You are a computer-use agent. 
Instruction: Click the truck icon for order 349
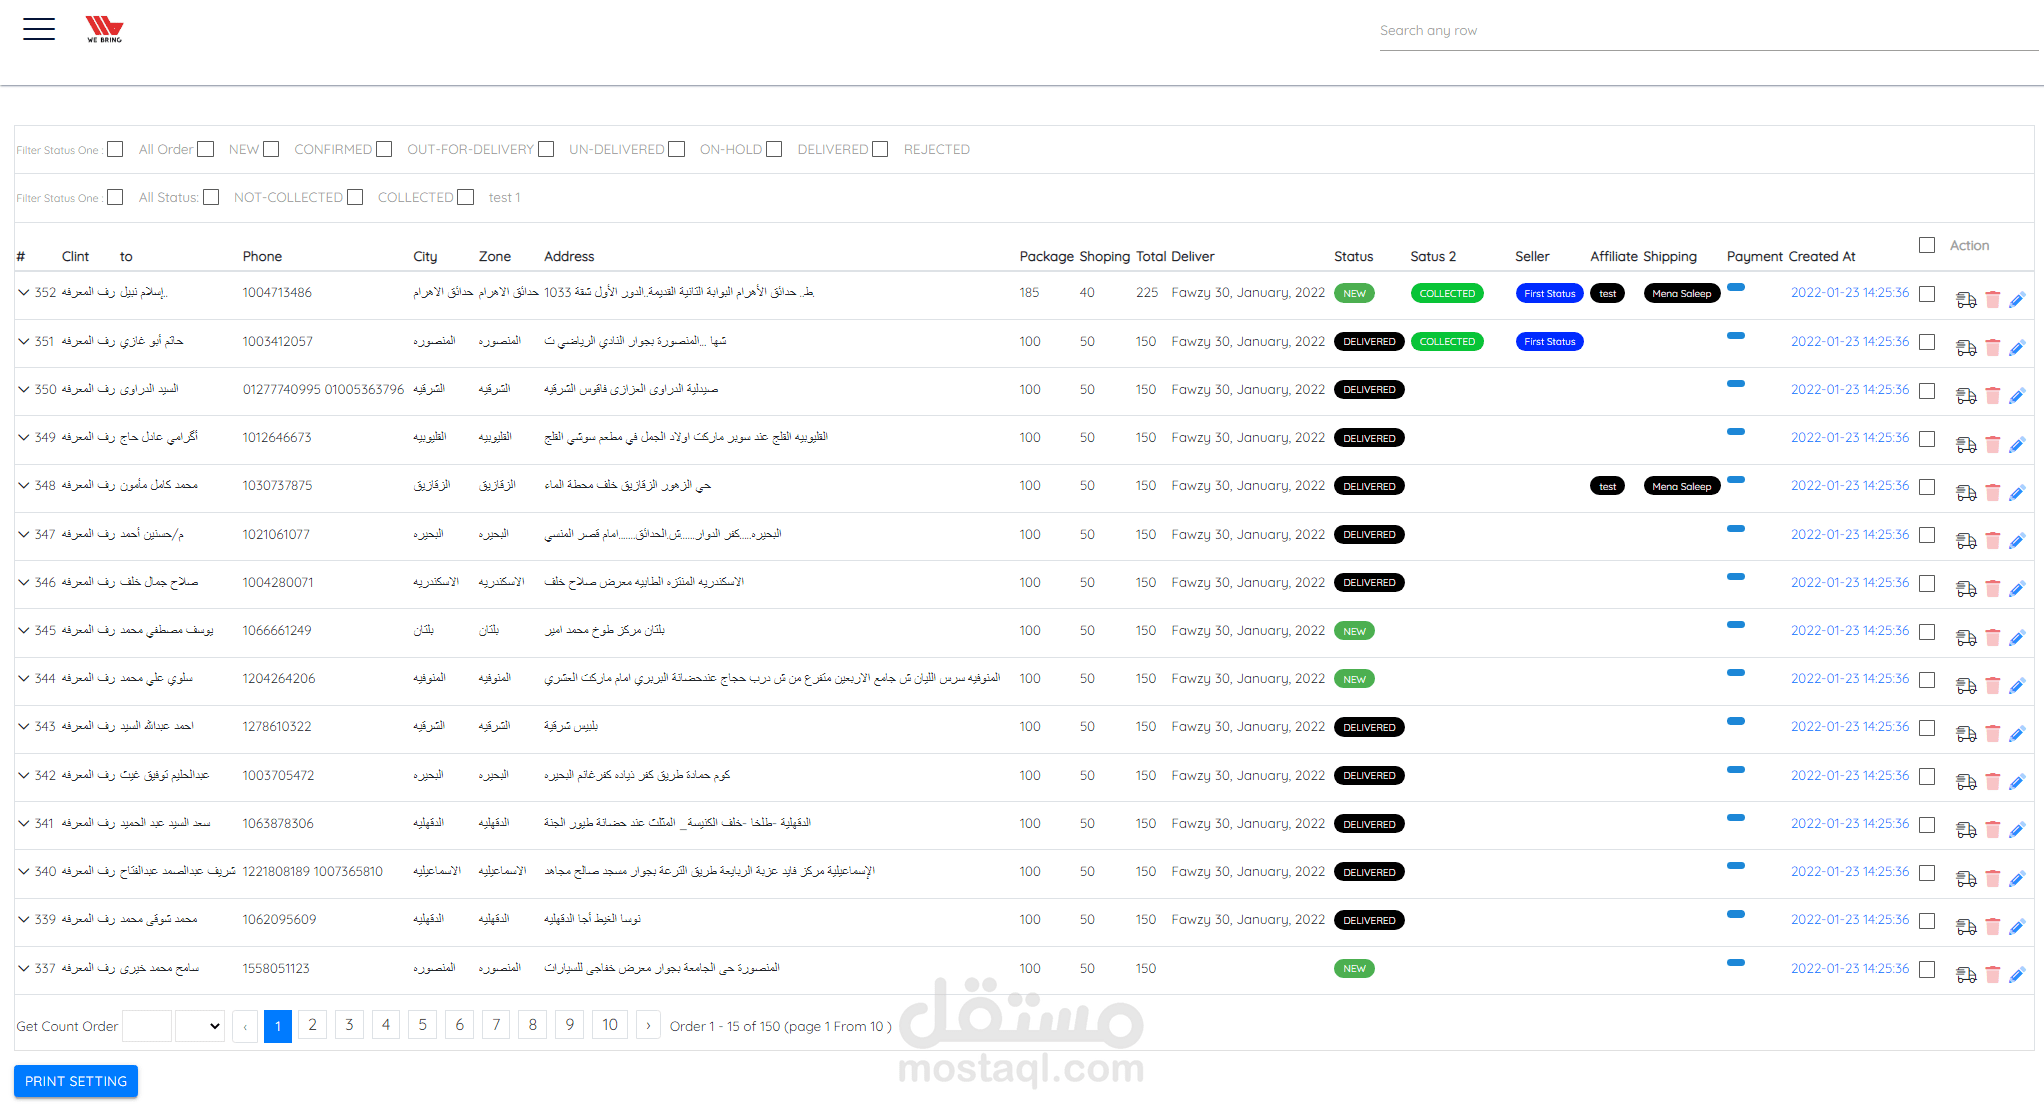[1966, 444]
